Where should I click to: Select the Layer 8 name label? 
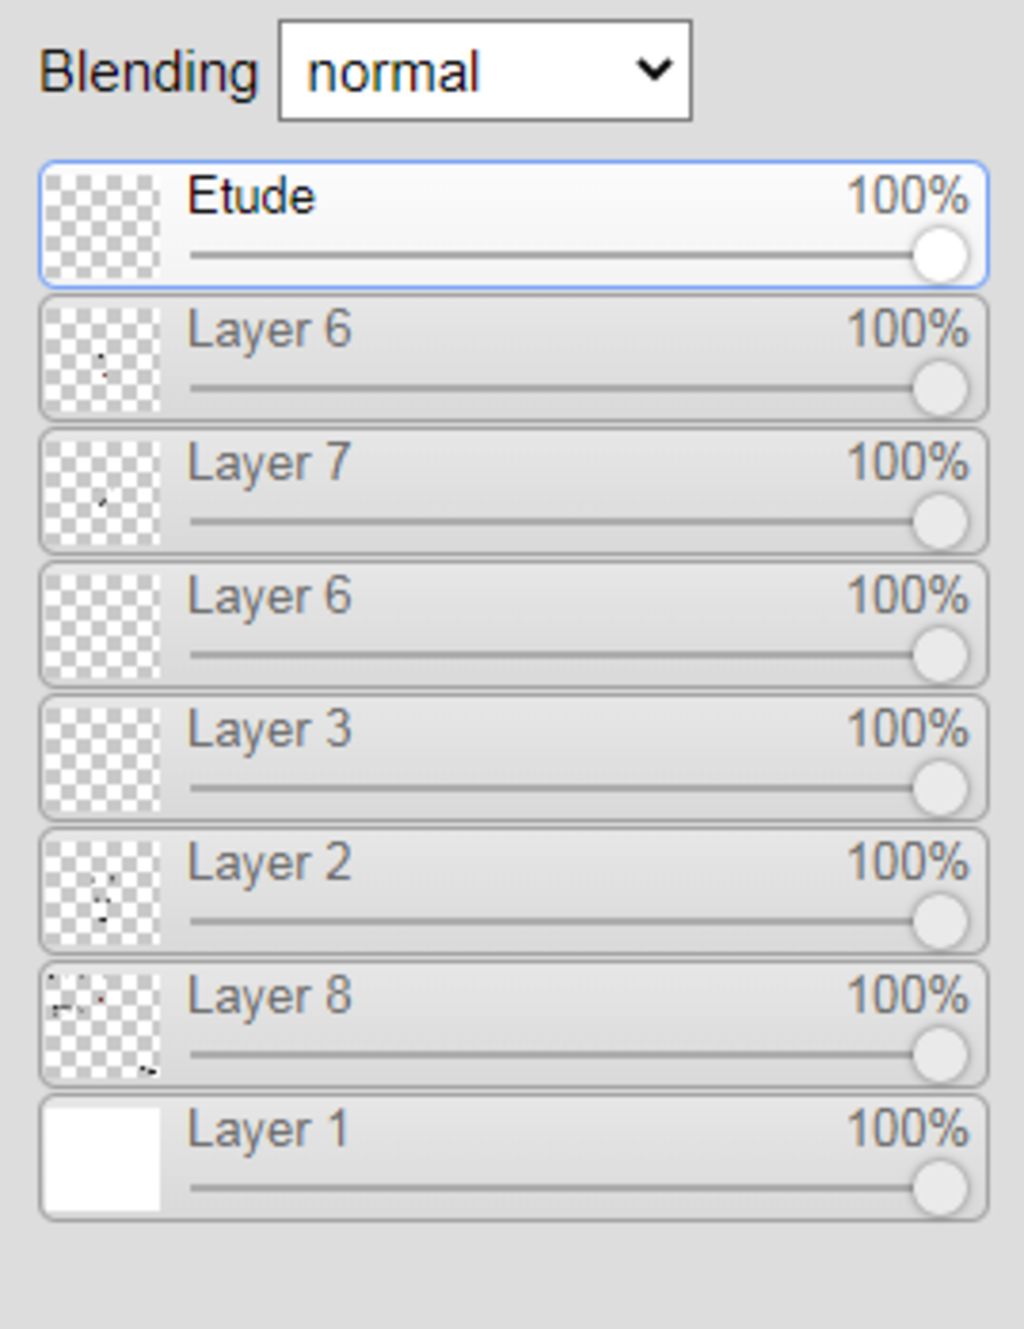[269, 997]
